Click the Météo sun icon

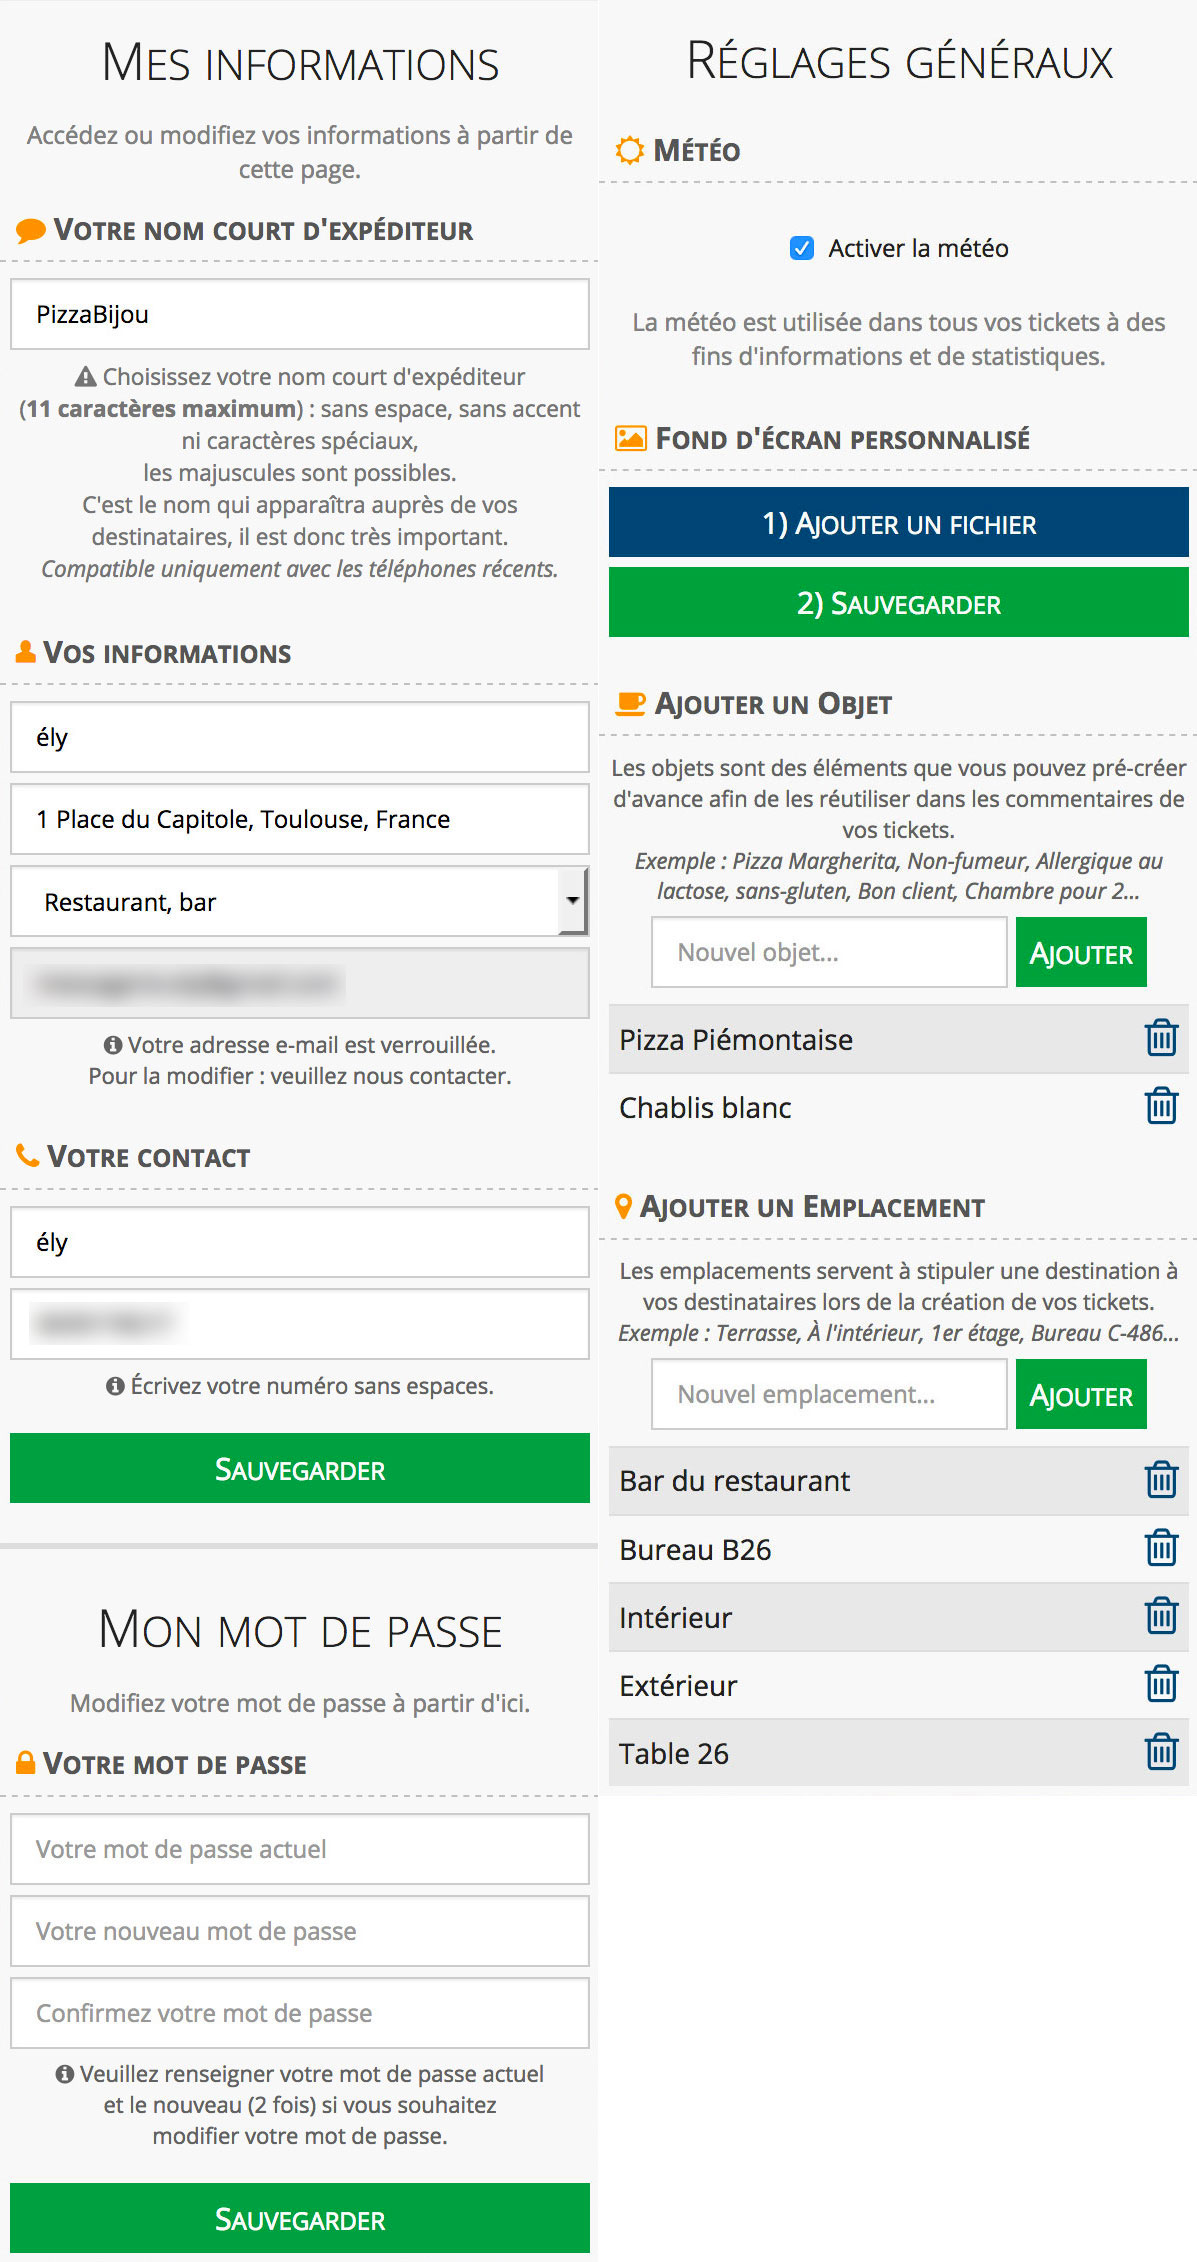click(629, 151)
